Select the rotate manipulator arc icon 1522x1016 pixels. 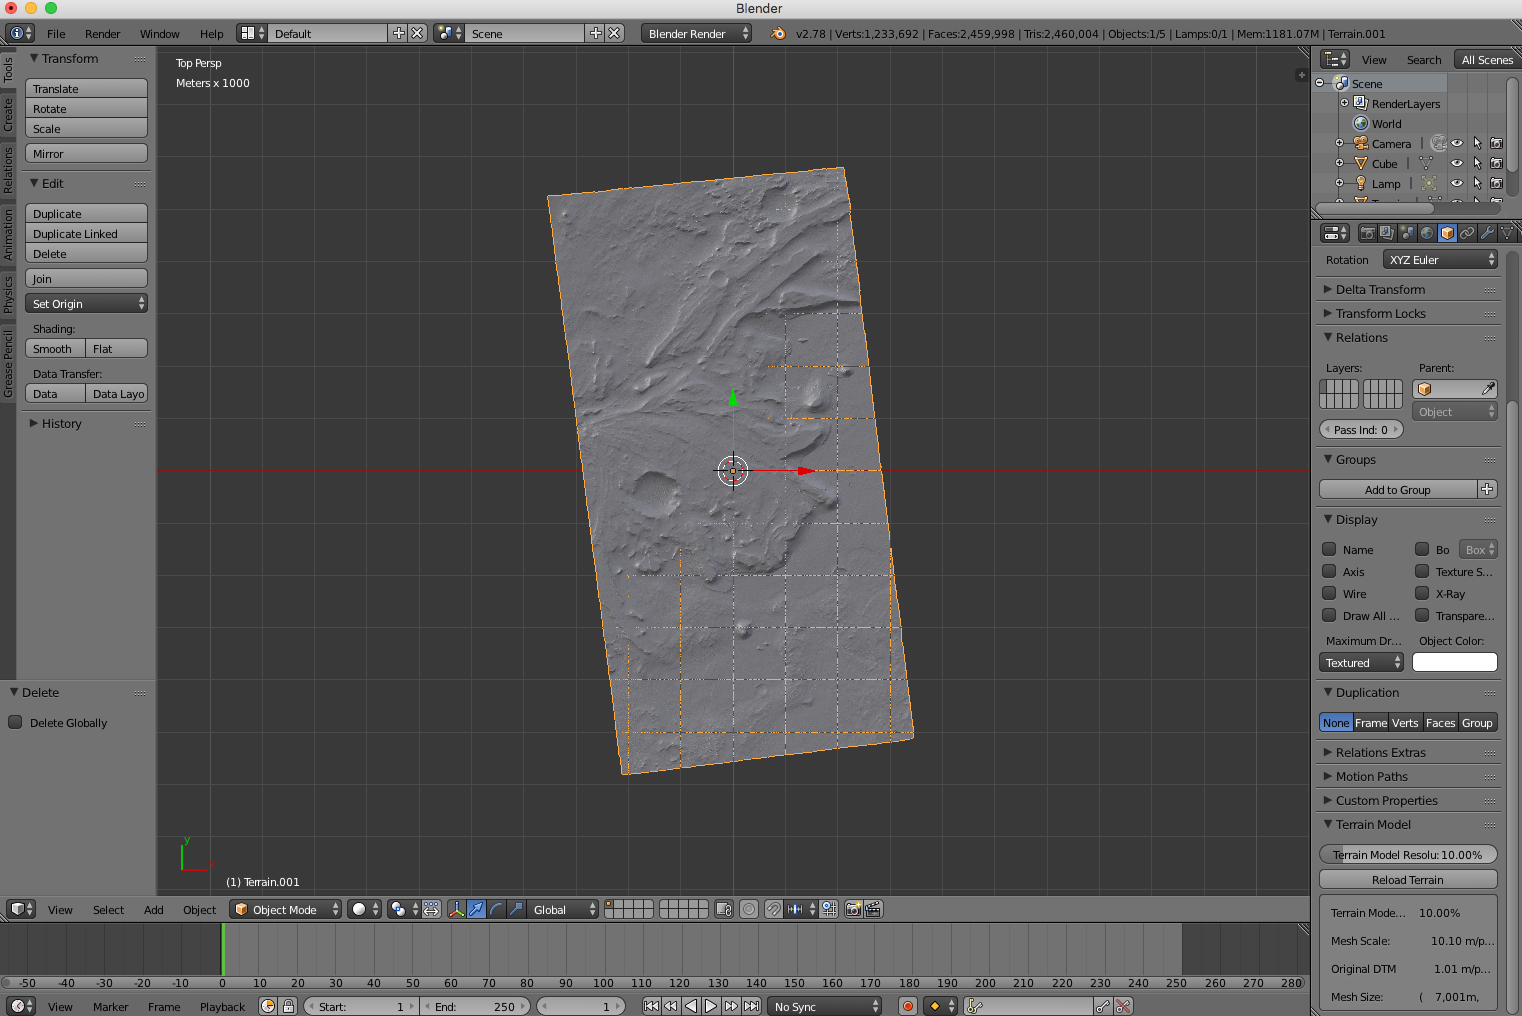496,909
